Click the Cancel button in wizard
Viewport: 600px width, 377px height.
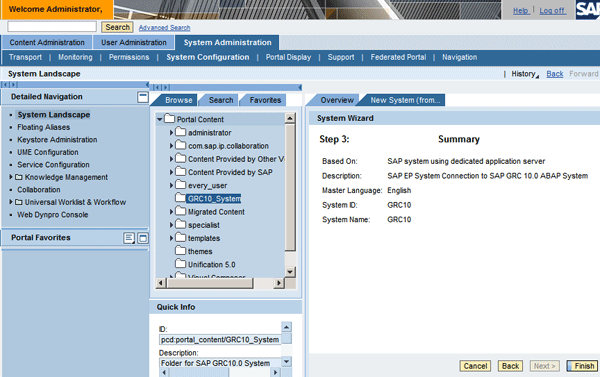475,366
